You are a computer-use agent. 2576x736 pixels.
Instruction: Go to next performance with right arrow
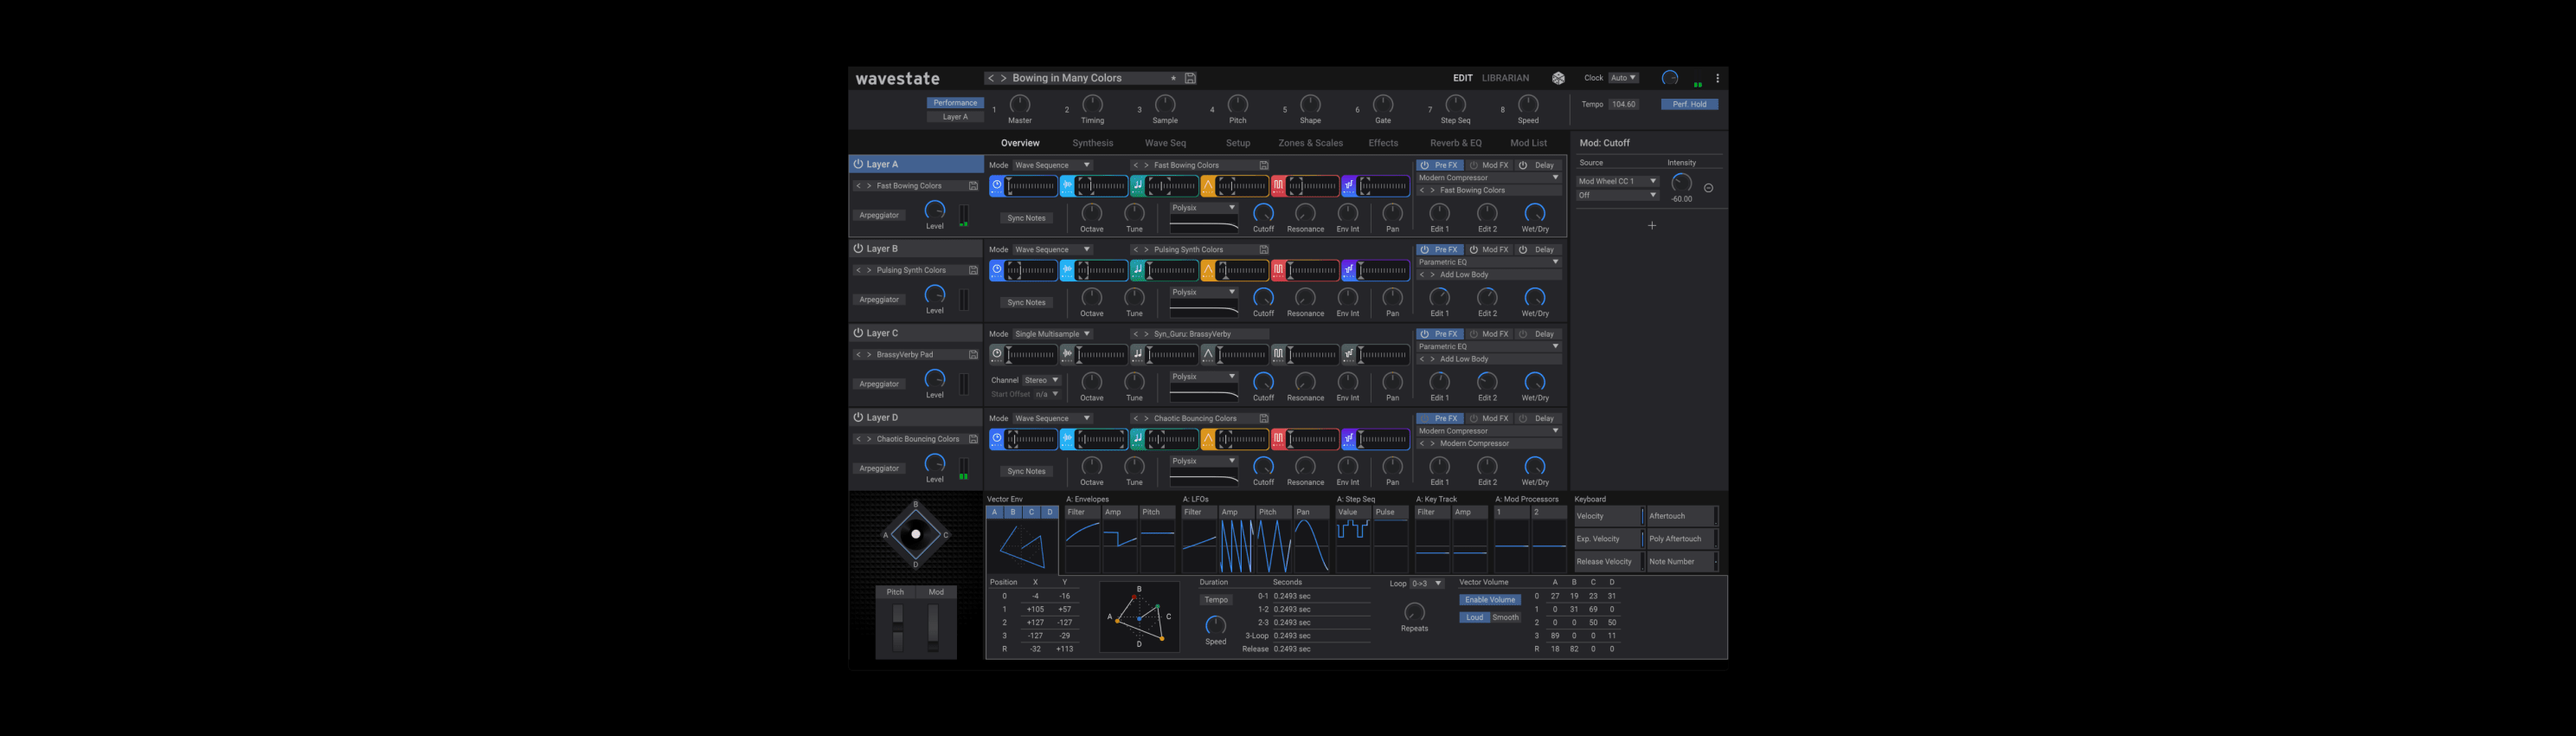tap(1004, 78)
